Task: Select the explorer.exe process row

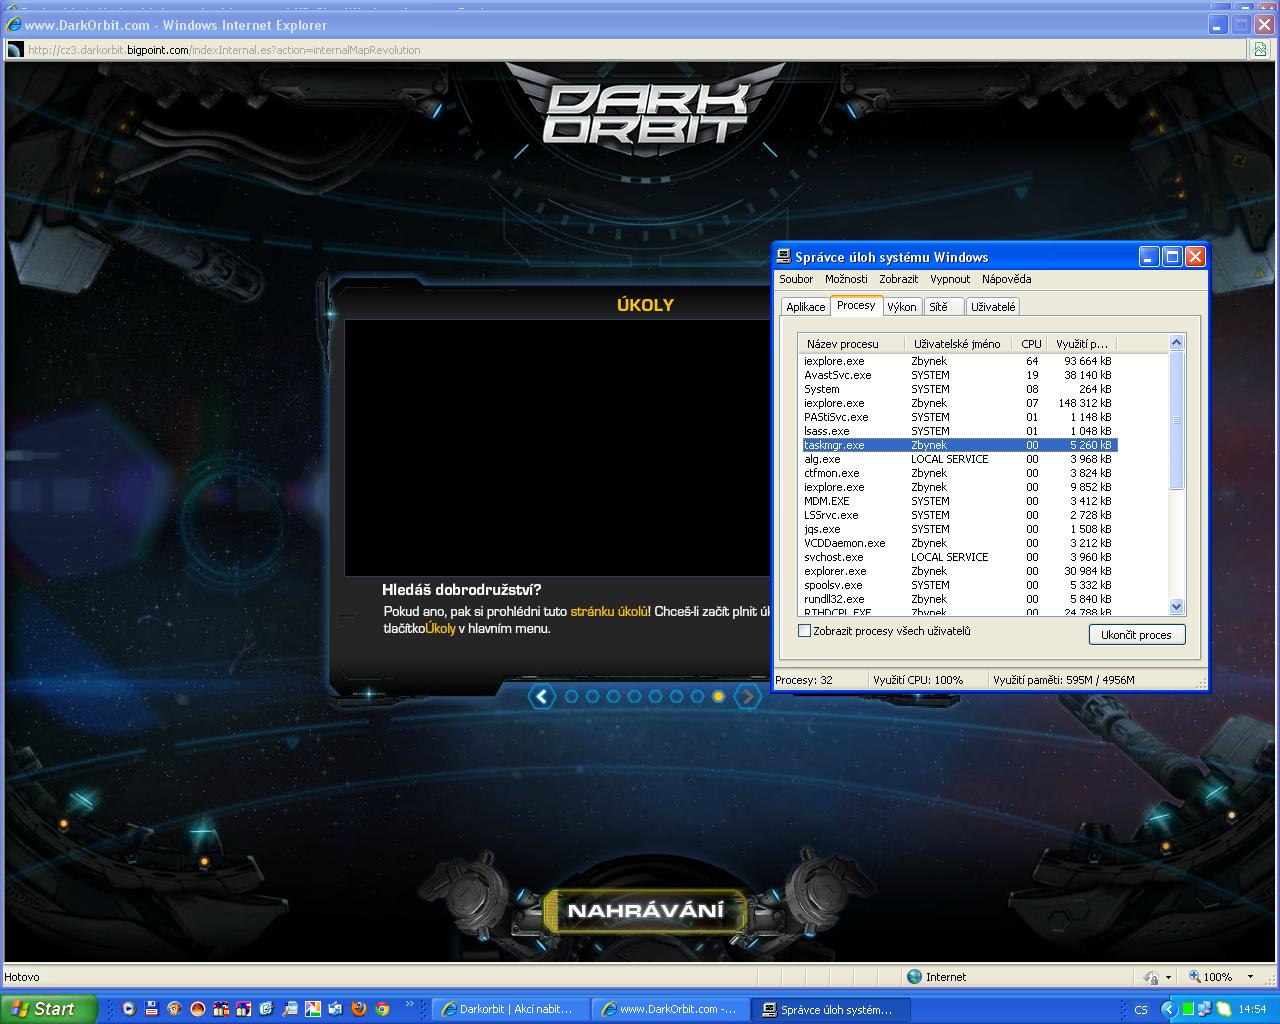Action: click(959, 571)
